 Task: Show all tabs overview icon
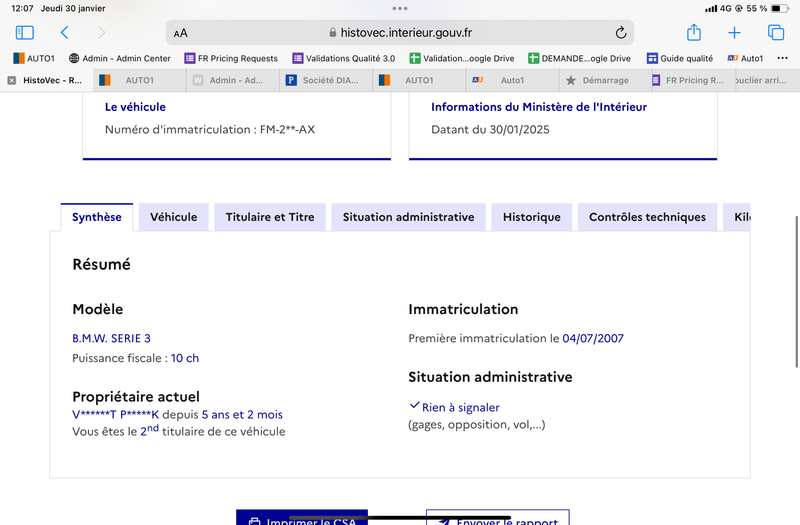776,33
